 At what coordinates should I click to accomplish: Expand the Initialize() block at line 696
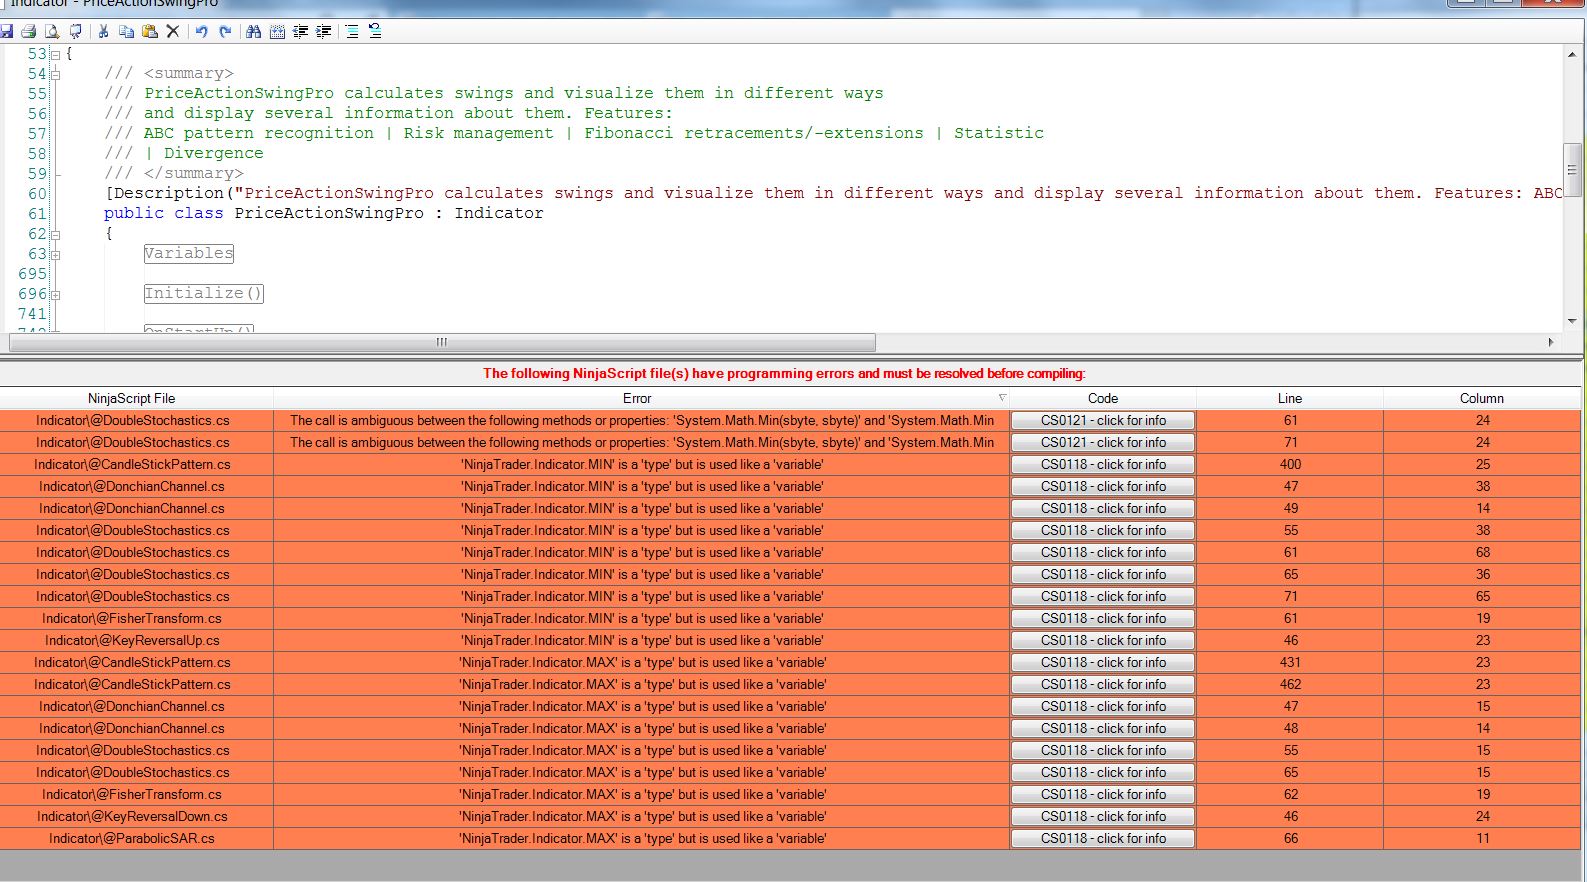[55, 294]
